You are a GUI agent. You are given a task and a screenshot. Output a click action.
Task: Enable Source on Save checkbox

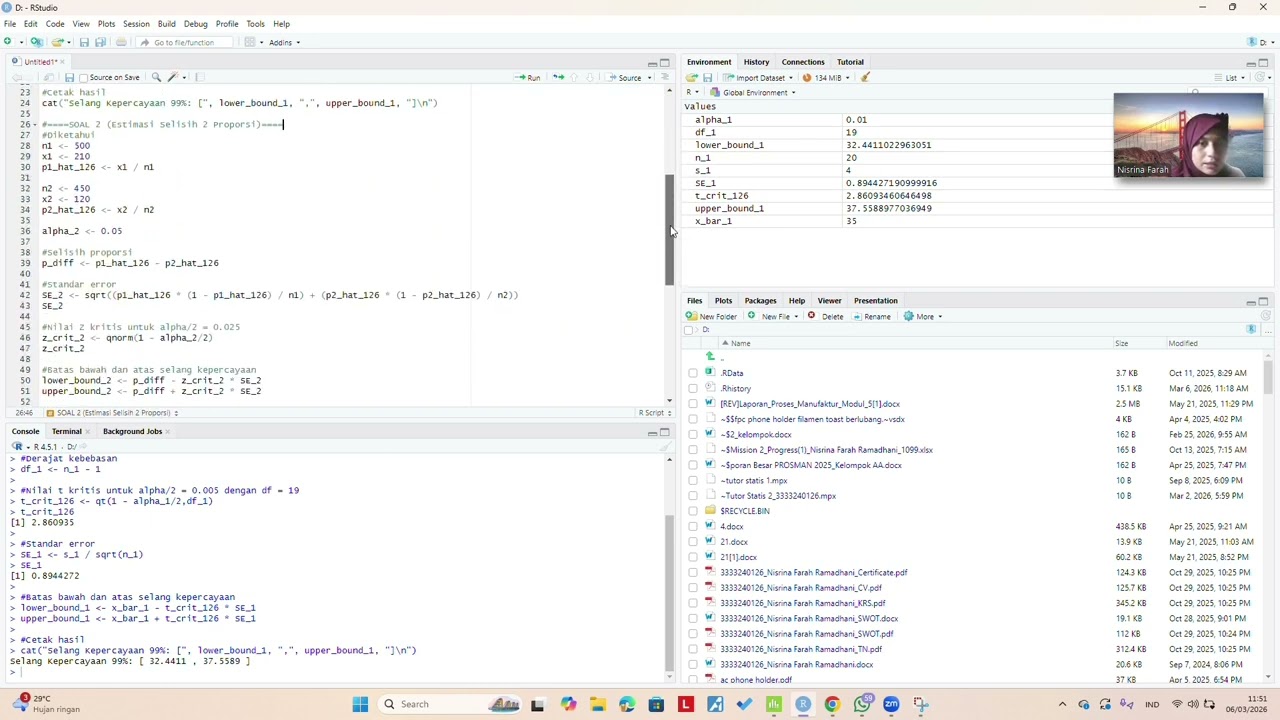coord(84,77)
